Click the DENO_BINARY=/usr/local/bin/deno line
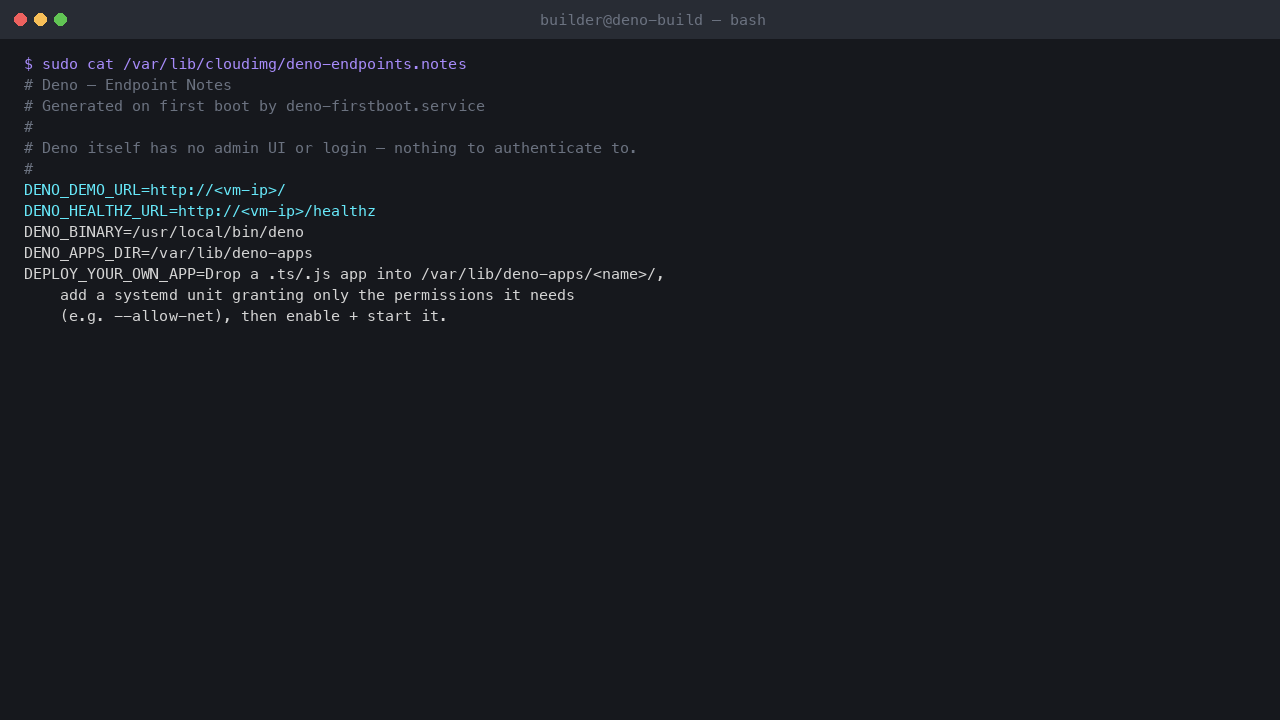 point(164,232)
